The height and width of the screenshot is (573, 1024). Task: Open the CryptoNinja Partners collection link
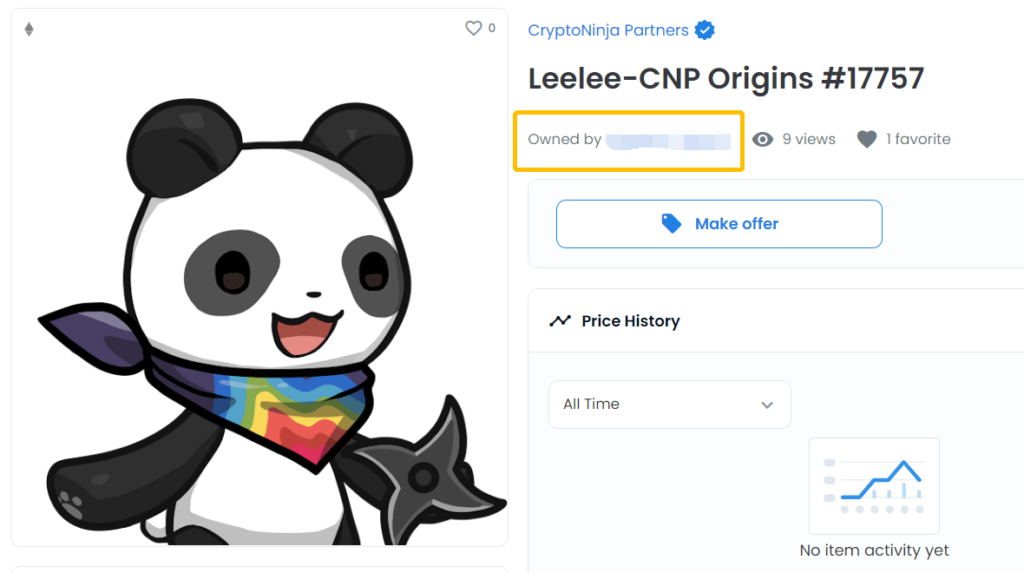pos(607,30)
